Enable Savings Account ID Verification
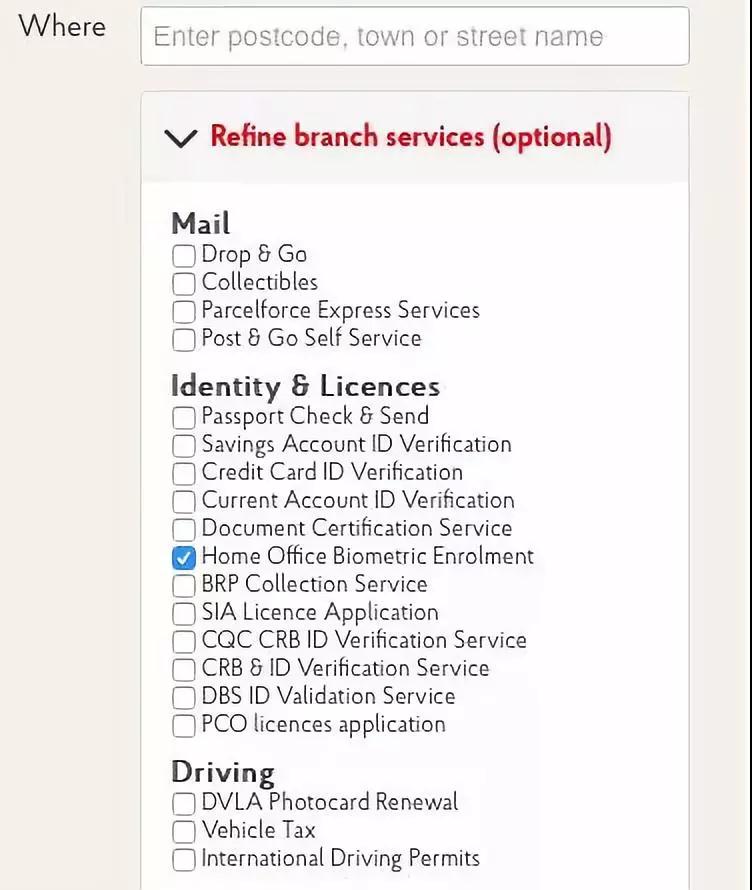This screenshot has width=752, height=890. click(184, 446)
